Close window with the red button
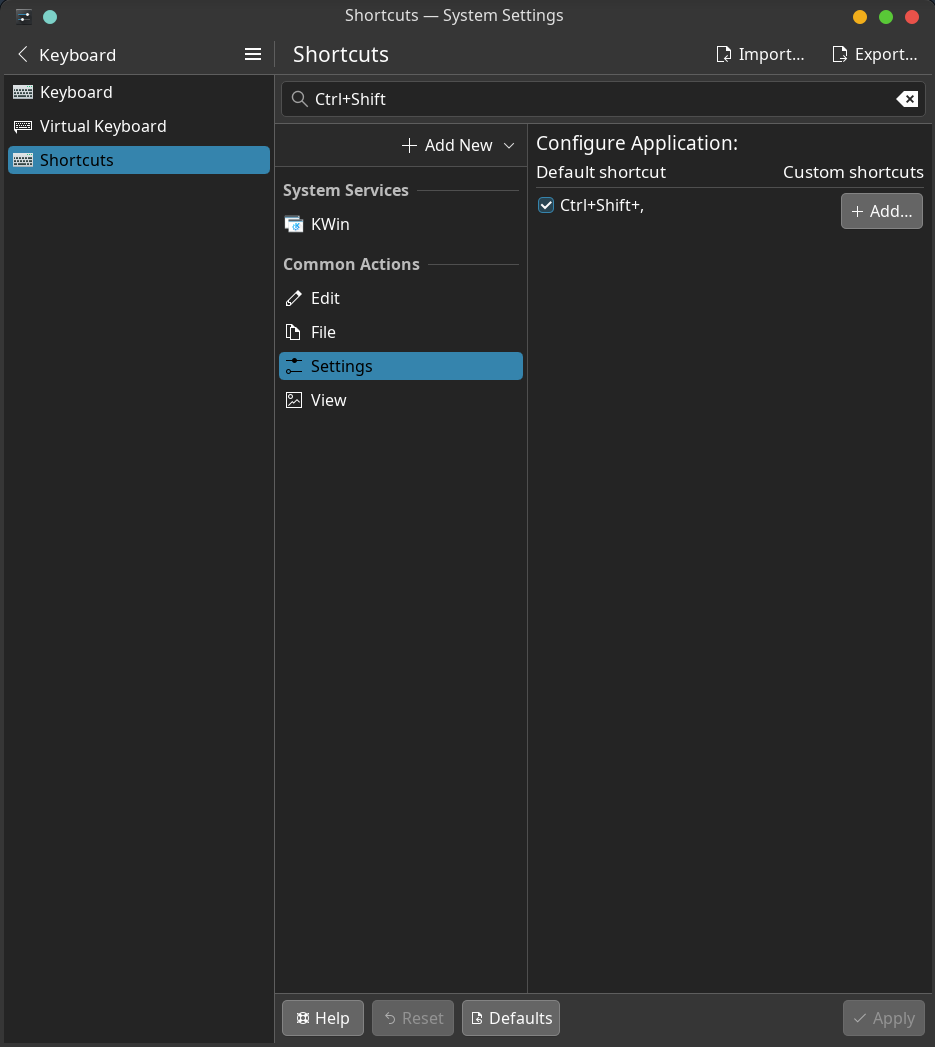935x1047 pixels. pyautogui.click(x=912, y=17)
